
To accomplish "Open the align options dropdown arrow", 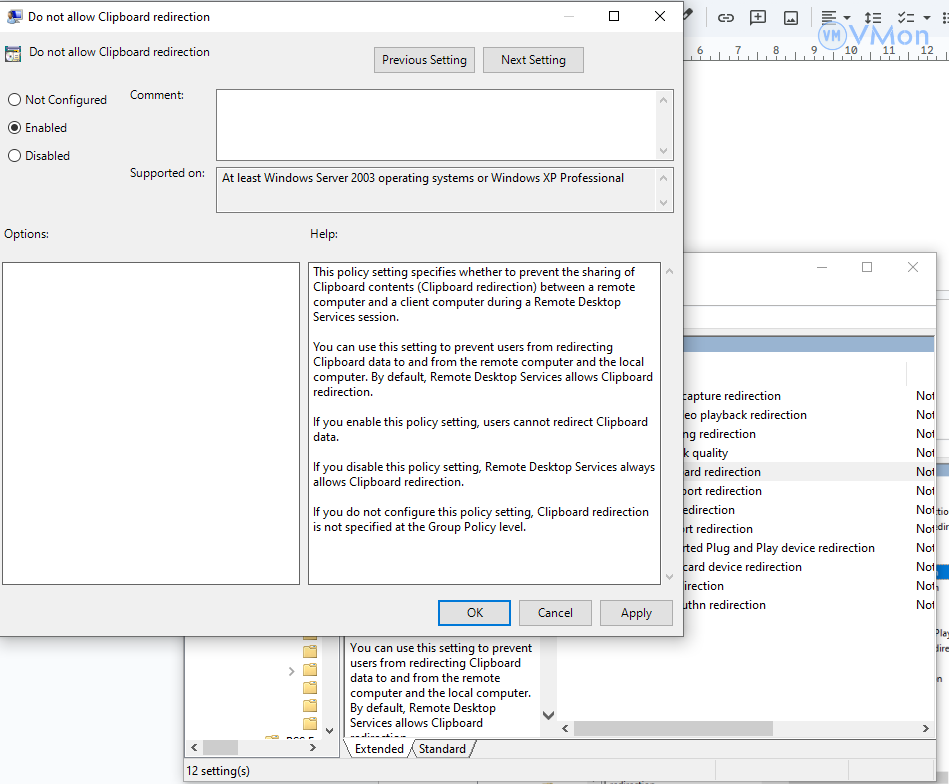I will click(x=847, y=18).
